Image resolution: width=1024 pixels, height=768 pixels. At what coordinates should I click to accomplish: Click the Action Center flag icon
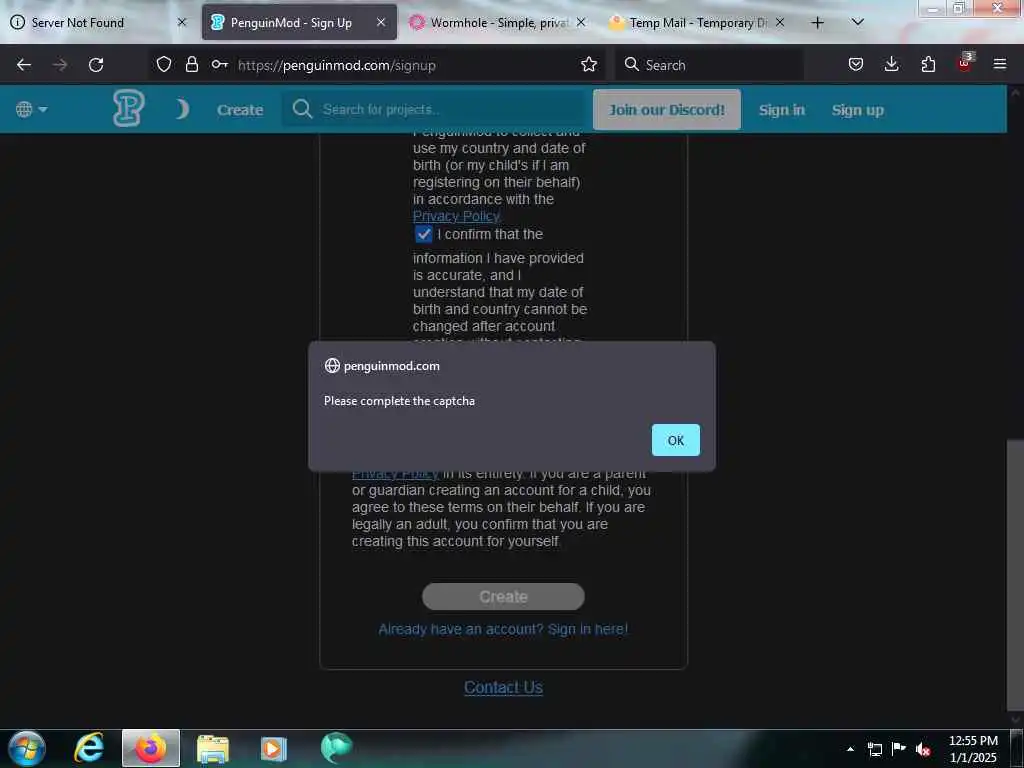(x=899, y=748)
